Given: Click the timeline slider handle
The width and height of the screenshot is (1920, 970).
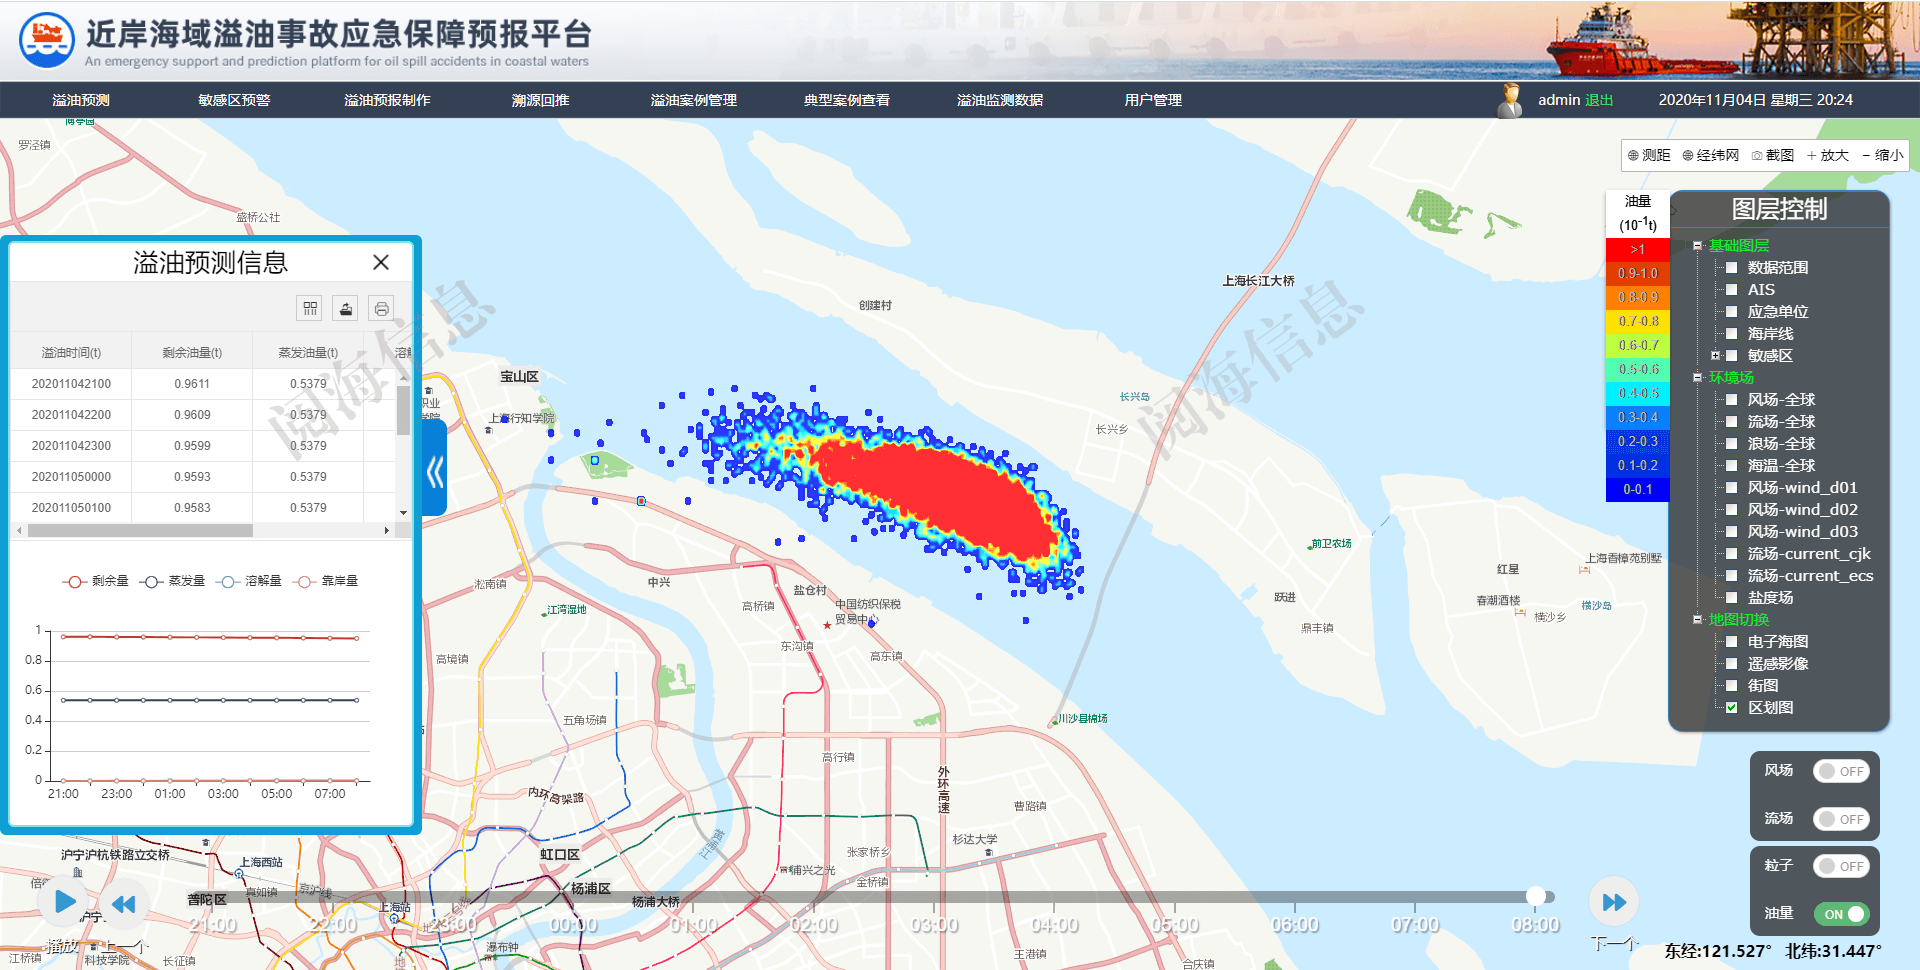Looking at the screenshot, I should pyautogui.click(x=1535, y=896).
